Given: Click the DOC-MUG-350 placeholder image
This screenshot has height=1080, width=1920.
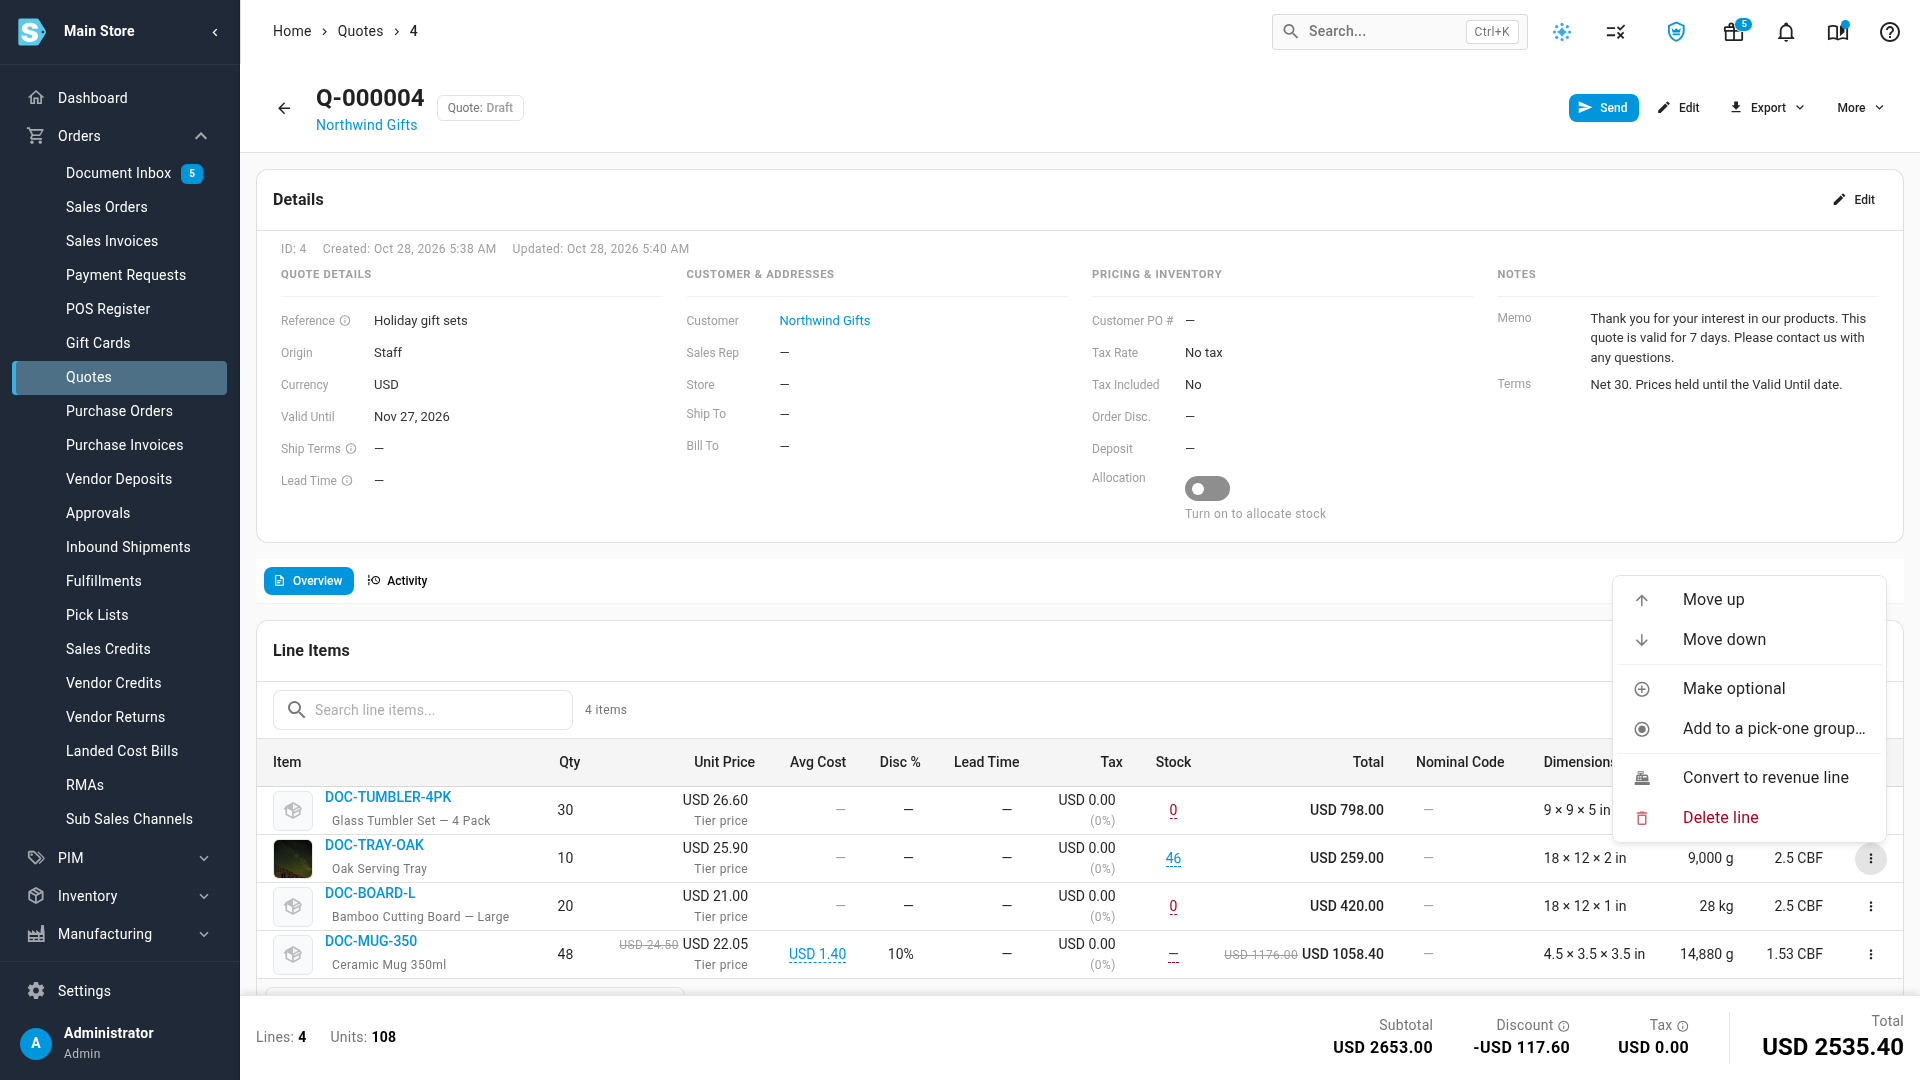Looking at the screenshot, I should point(293,954).
